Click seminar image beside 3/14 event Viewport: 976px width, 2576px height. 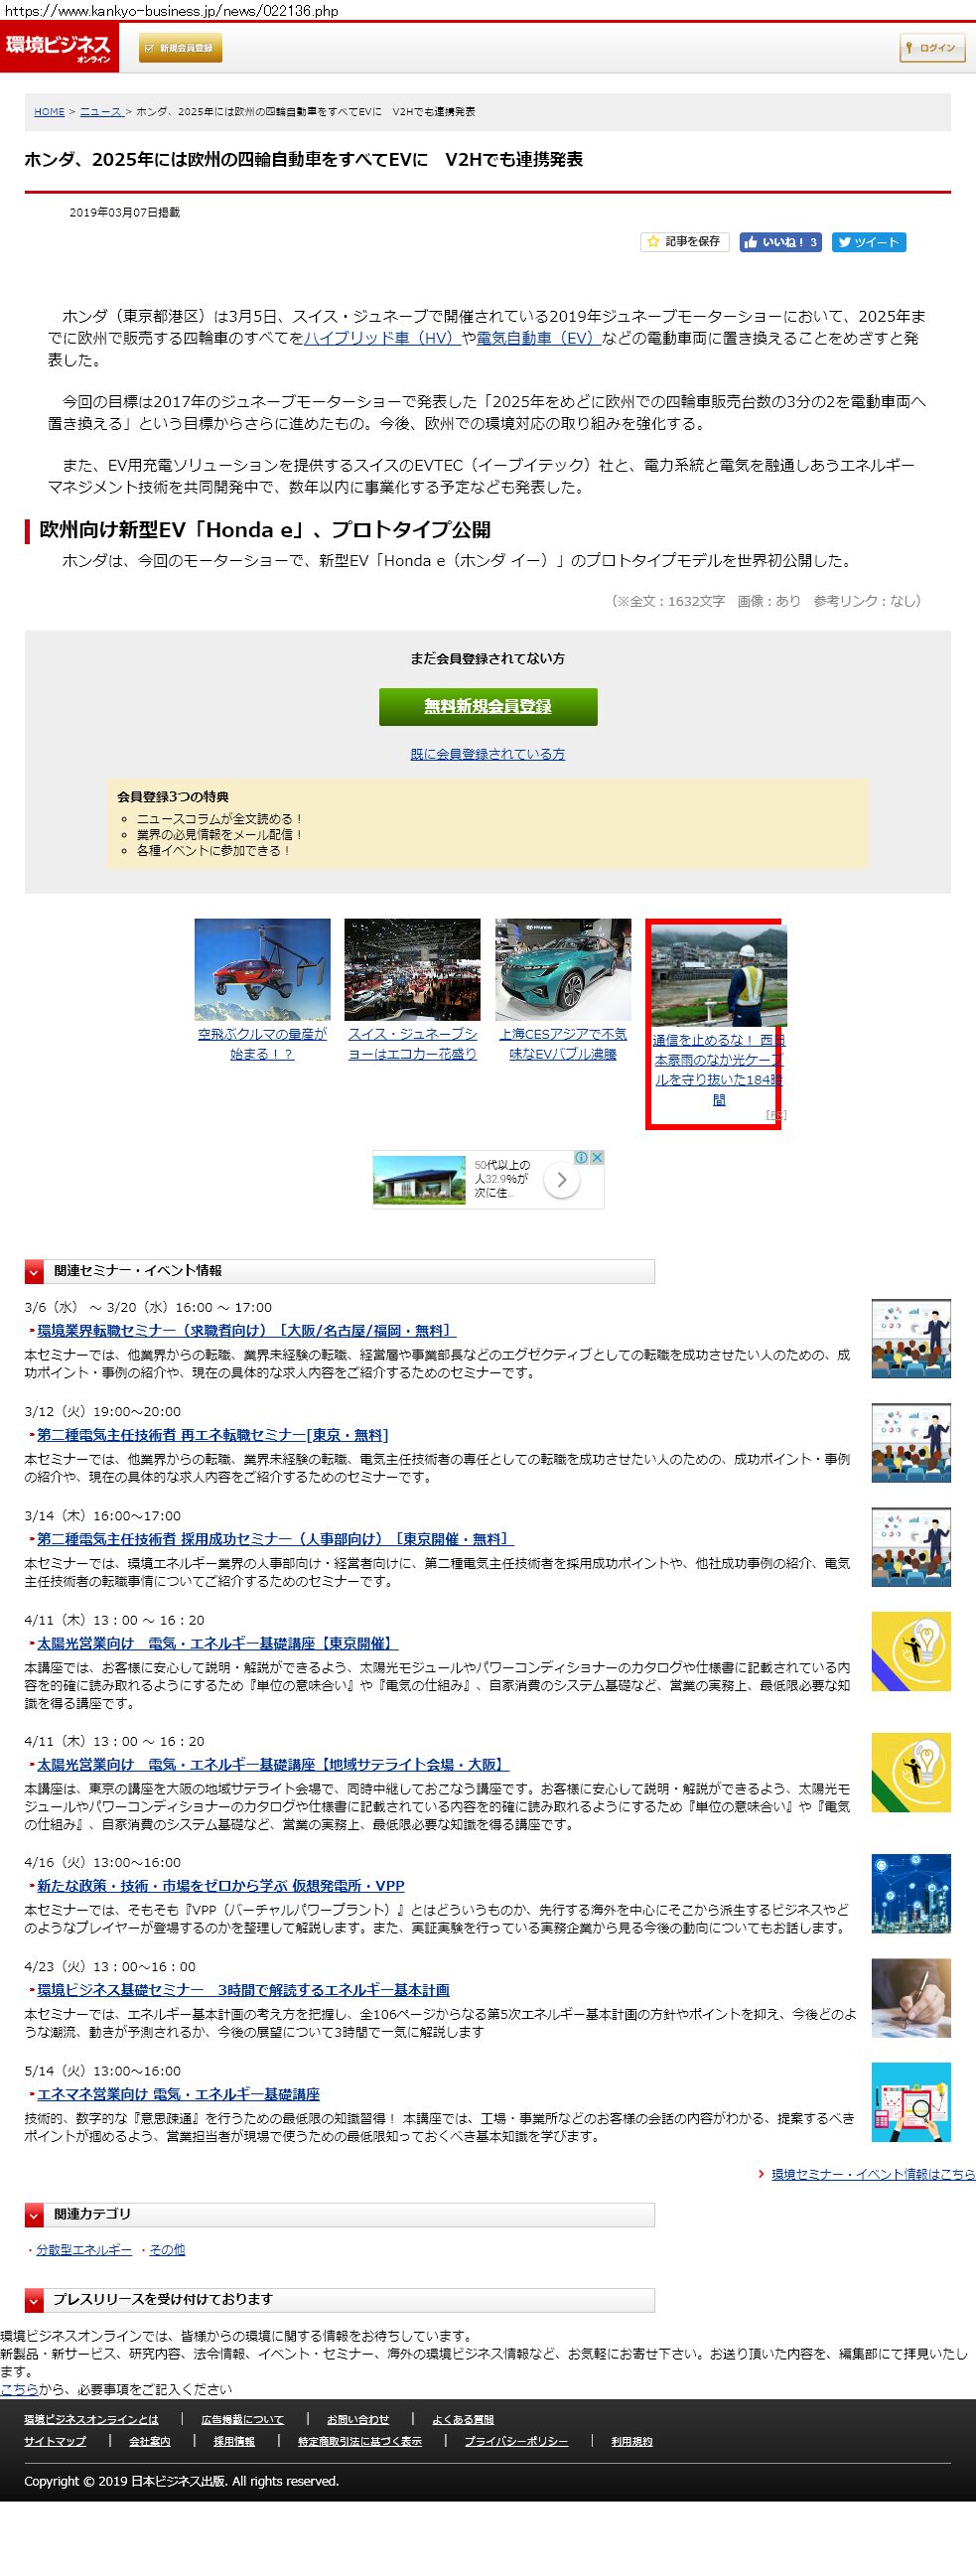[910, 1547]
